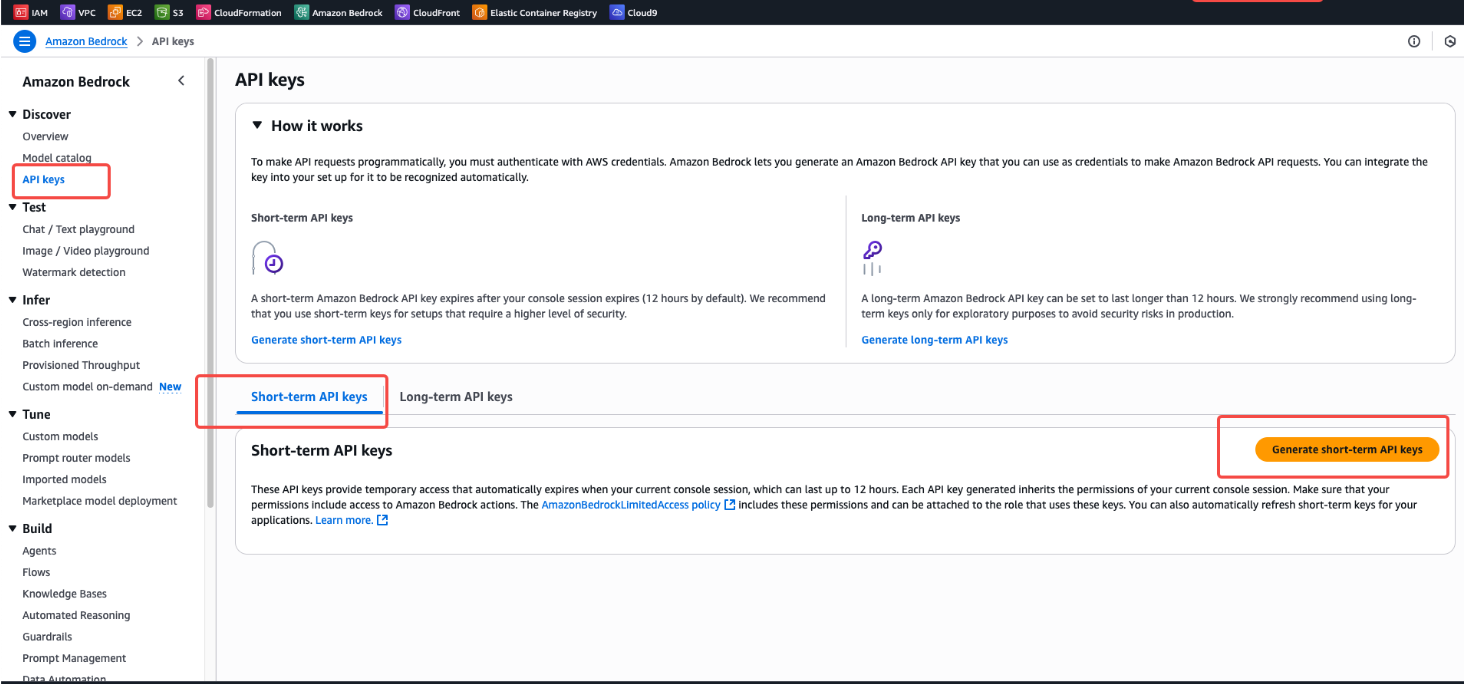Open the S3 service shortcut icon
This screenshot has height=684, width=1464.
(x=162, y=12)
